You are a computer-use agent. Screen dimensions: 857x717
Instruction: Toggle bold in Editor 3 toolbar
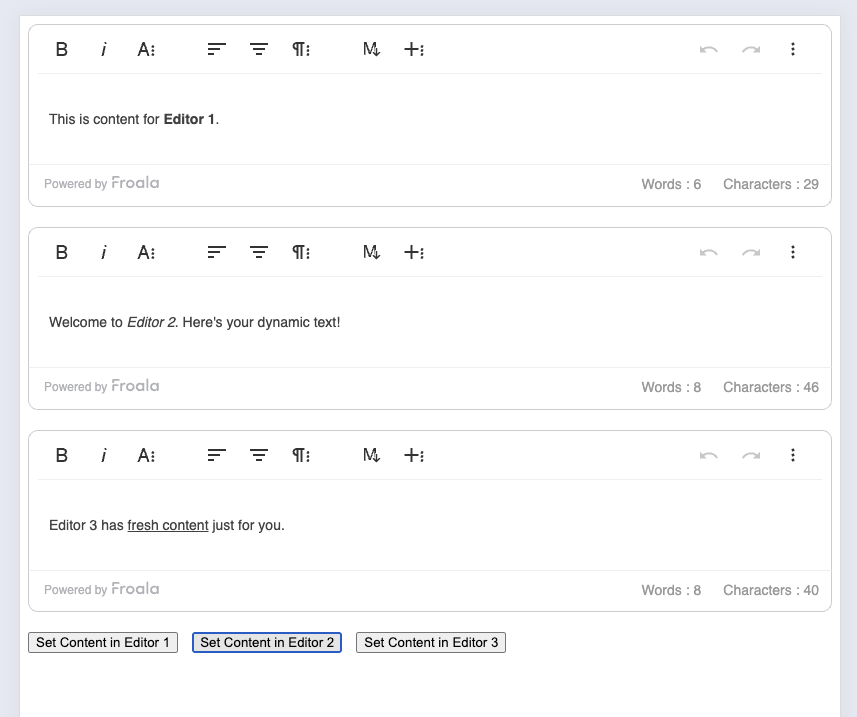pyautogui.click(x=61, y=455)
